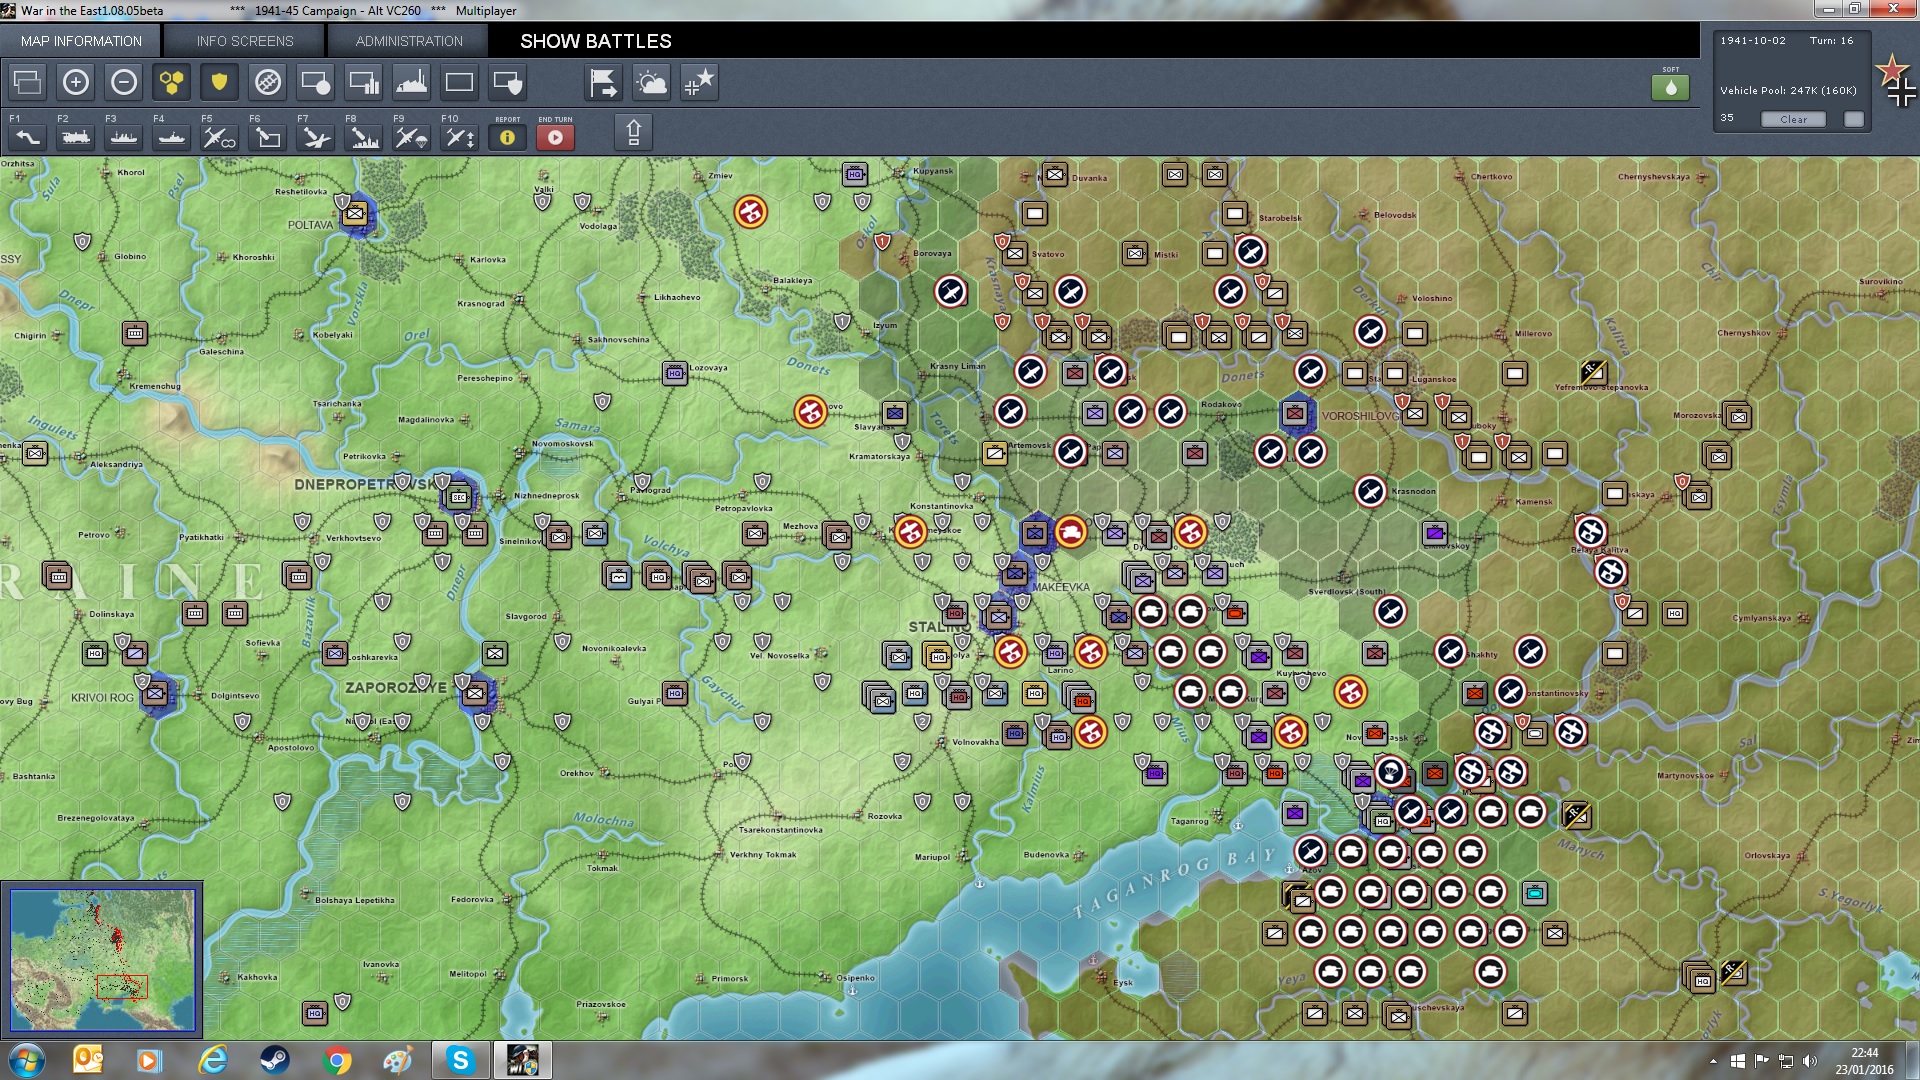Select F6 bomb unit mode
This screenshot has height=1080, width=1920.
[x=268, y=137]
